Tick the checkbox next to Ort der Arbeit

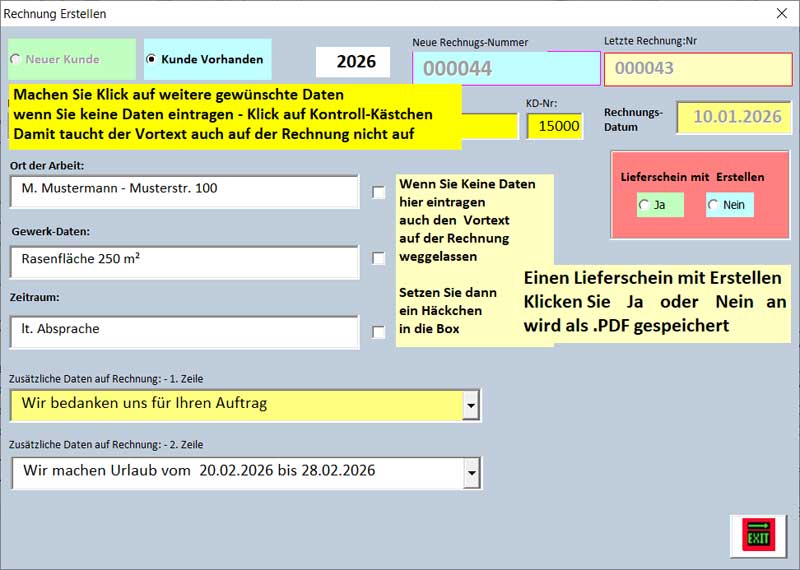click(x=378, y=192)
